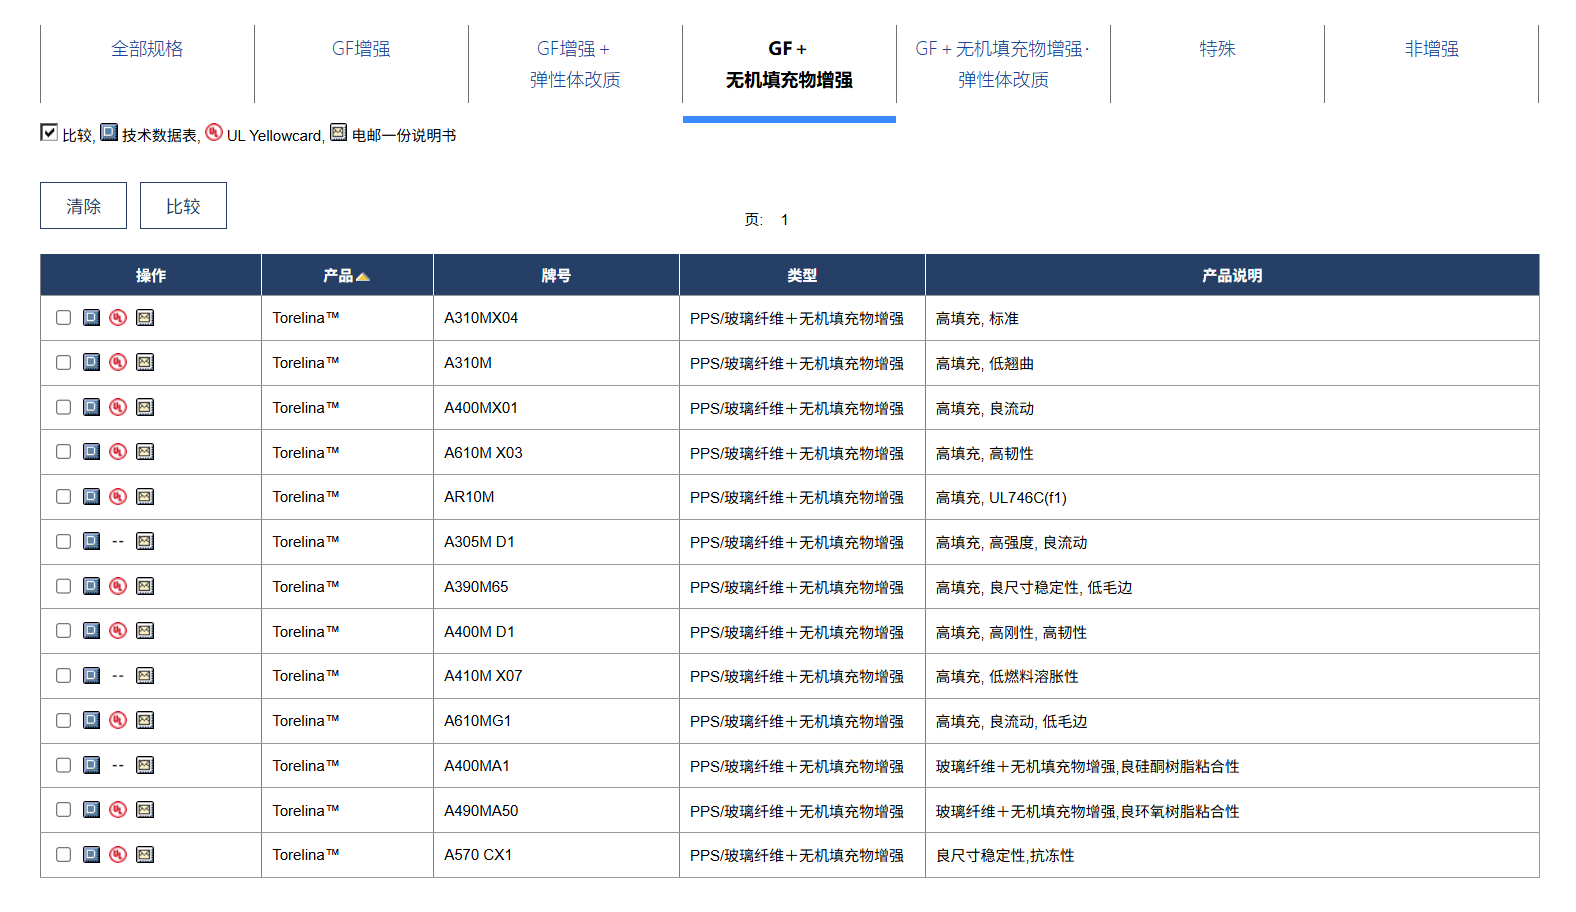Viewport: 1576px width, 912px height.
Task: Switch to the 全部规格 tab
Action: (147, 49)
